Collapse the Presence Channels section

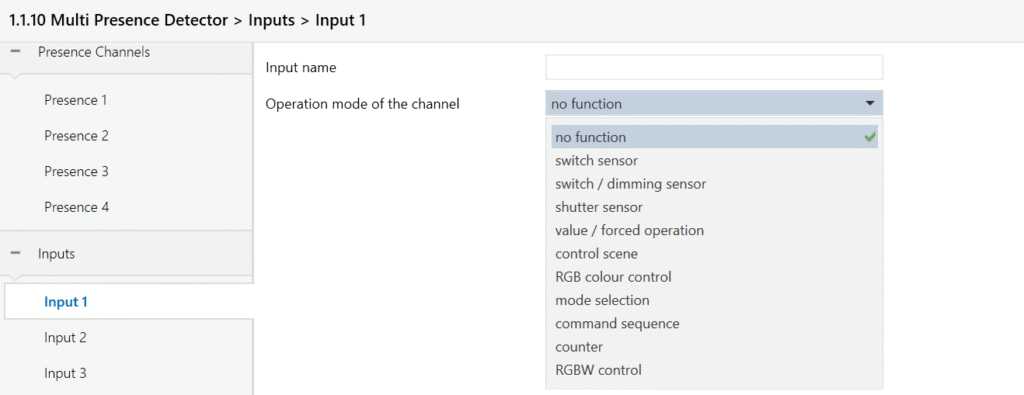[16, 52]
